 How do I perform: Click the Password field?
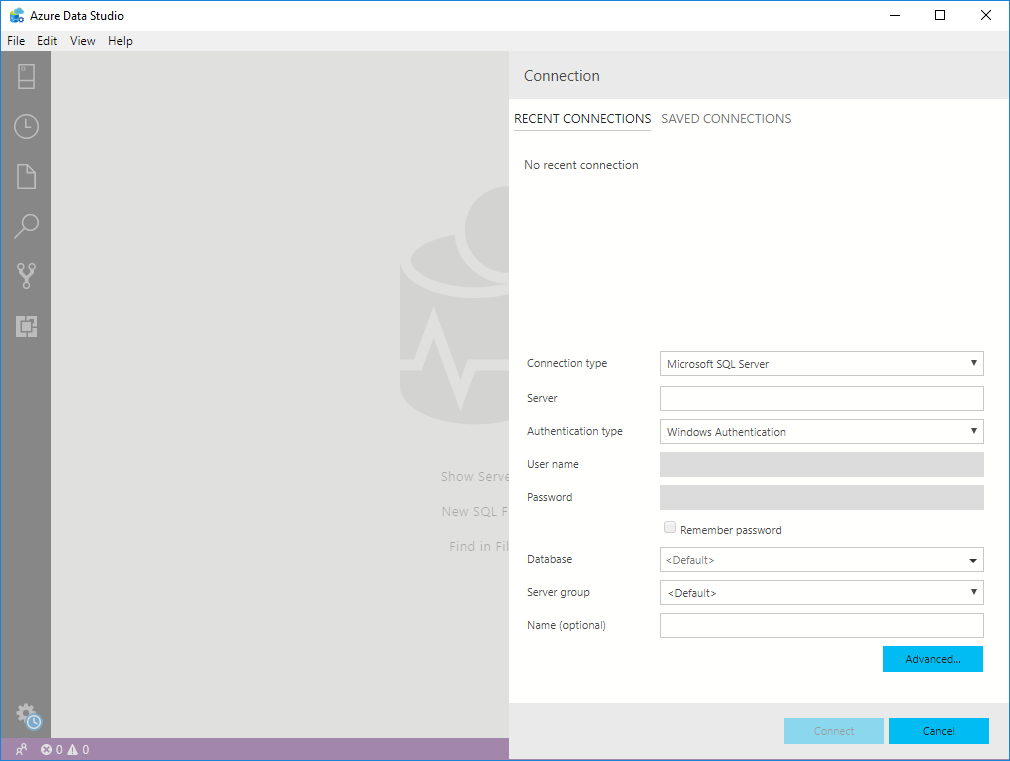tap(821, 497)
